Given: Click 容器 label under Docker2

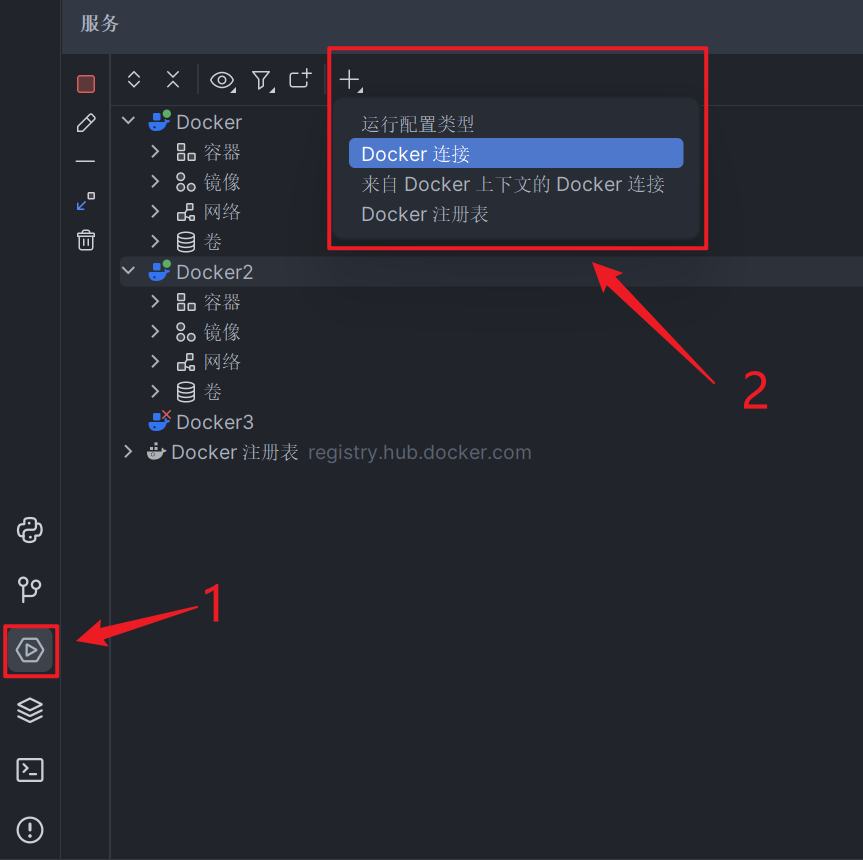Looking at the screenshot, I should click(222, 302).
